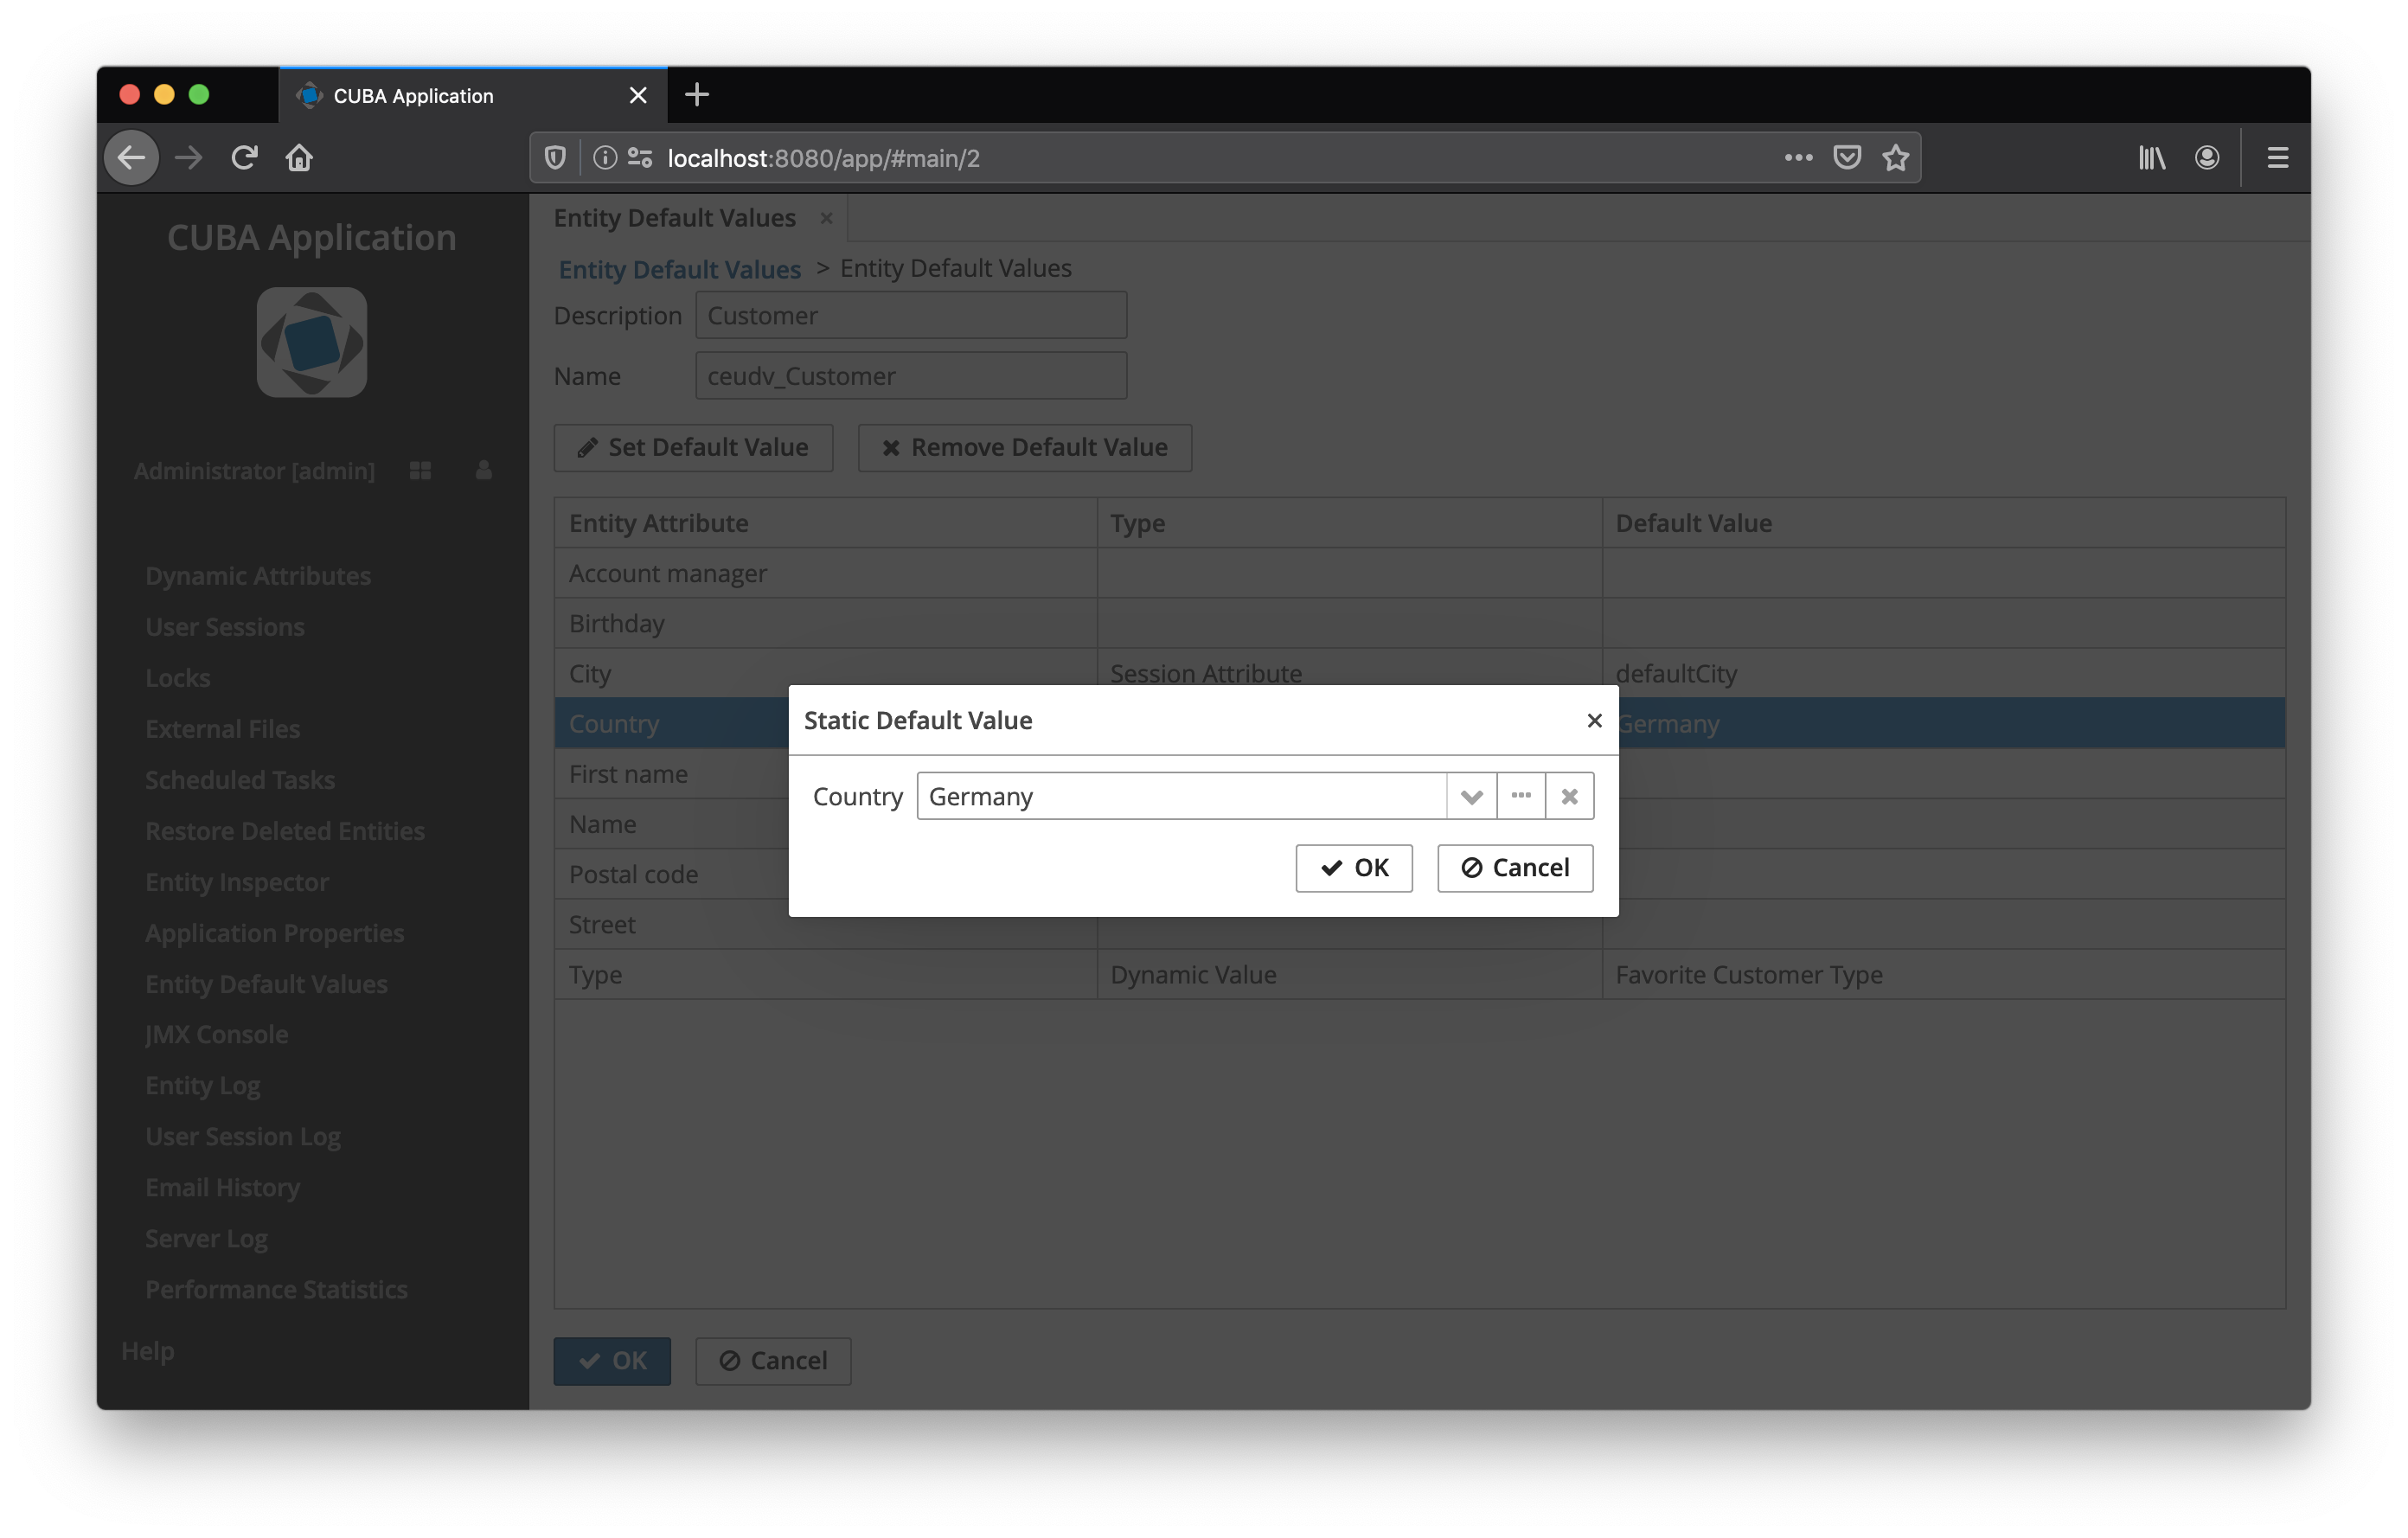Select the CUBA Application browser tab
2408x1538 pixels.
click(473, 95)
